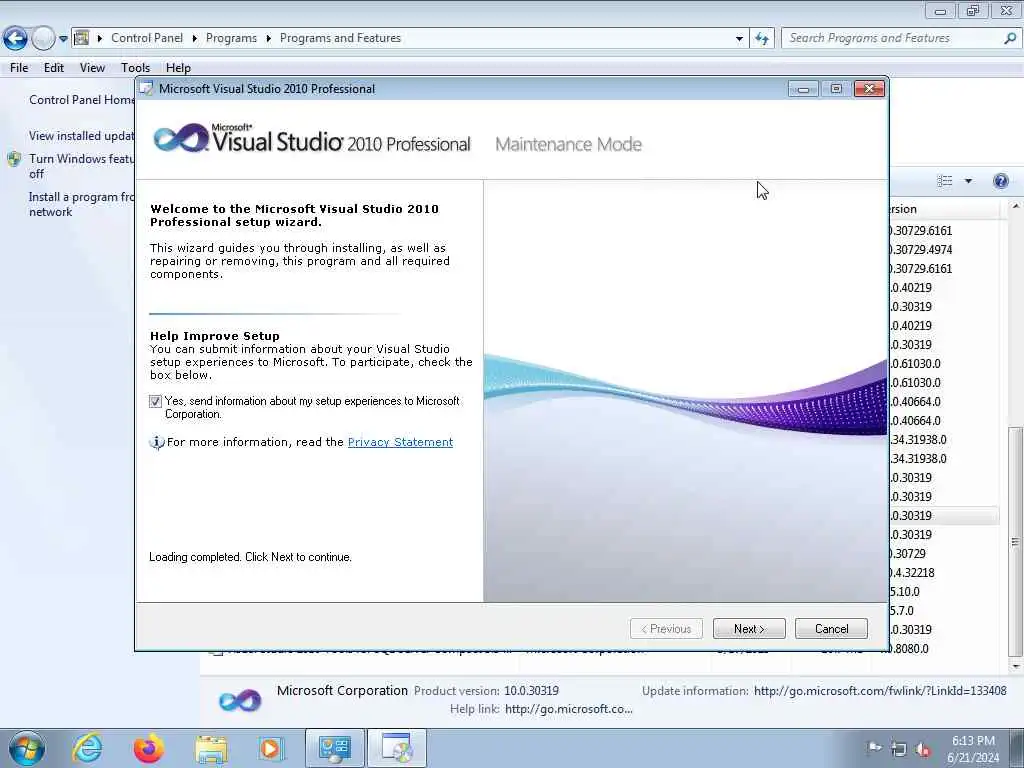Image resolution: width=1024 pixels, height=768 pixels.
Task: Click the Cancel button in setup wizard
Action: 831,629
